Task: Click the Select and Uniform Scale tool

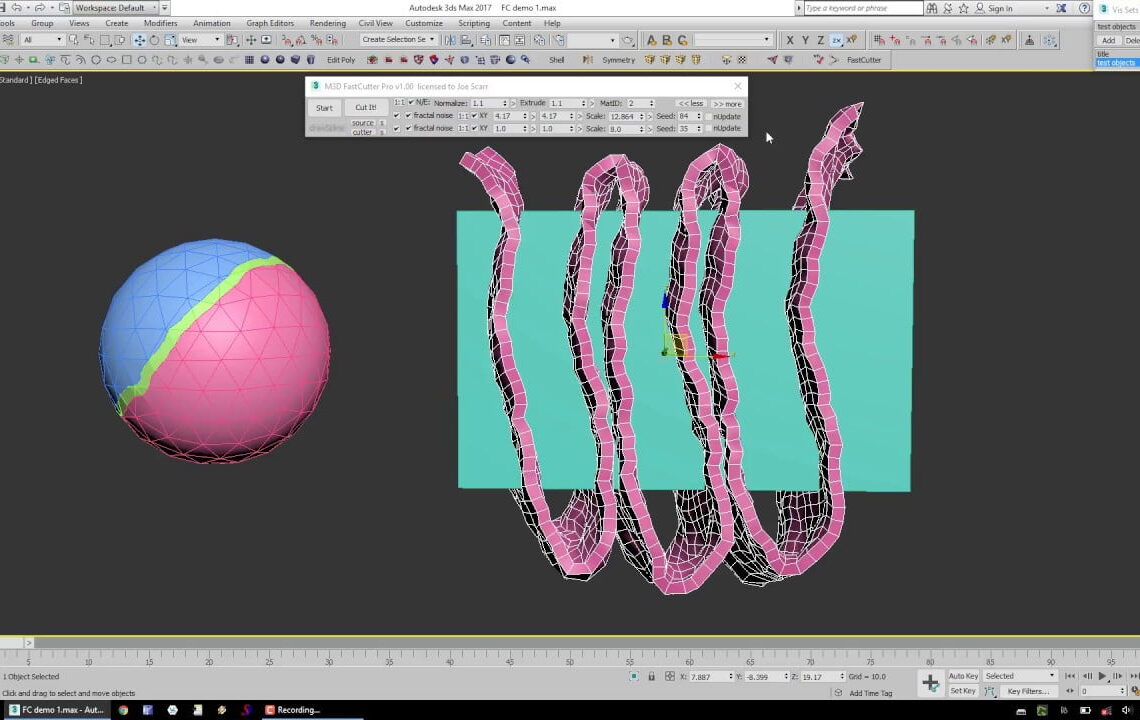Action: [170, 39]
